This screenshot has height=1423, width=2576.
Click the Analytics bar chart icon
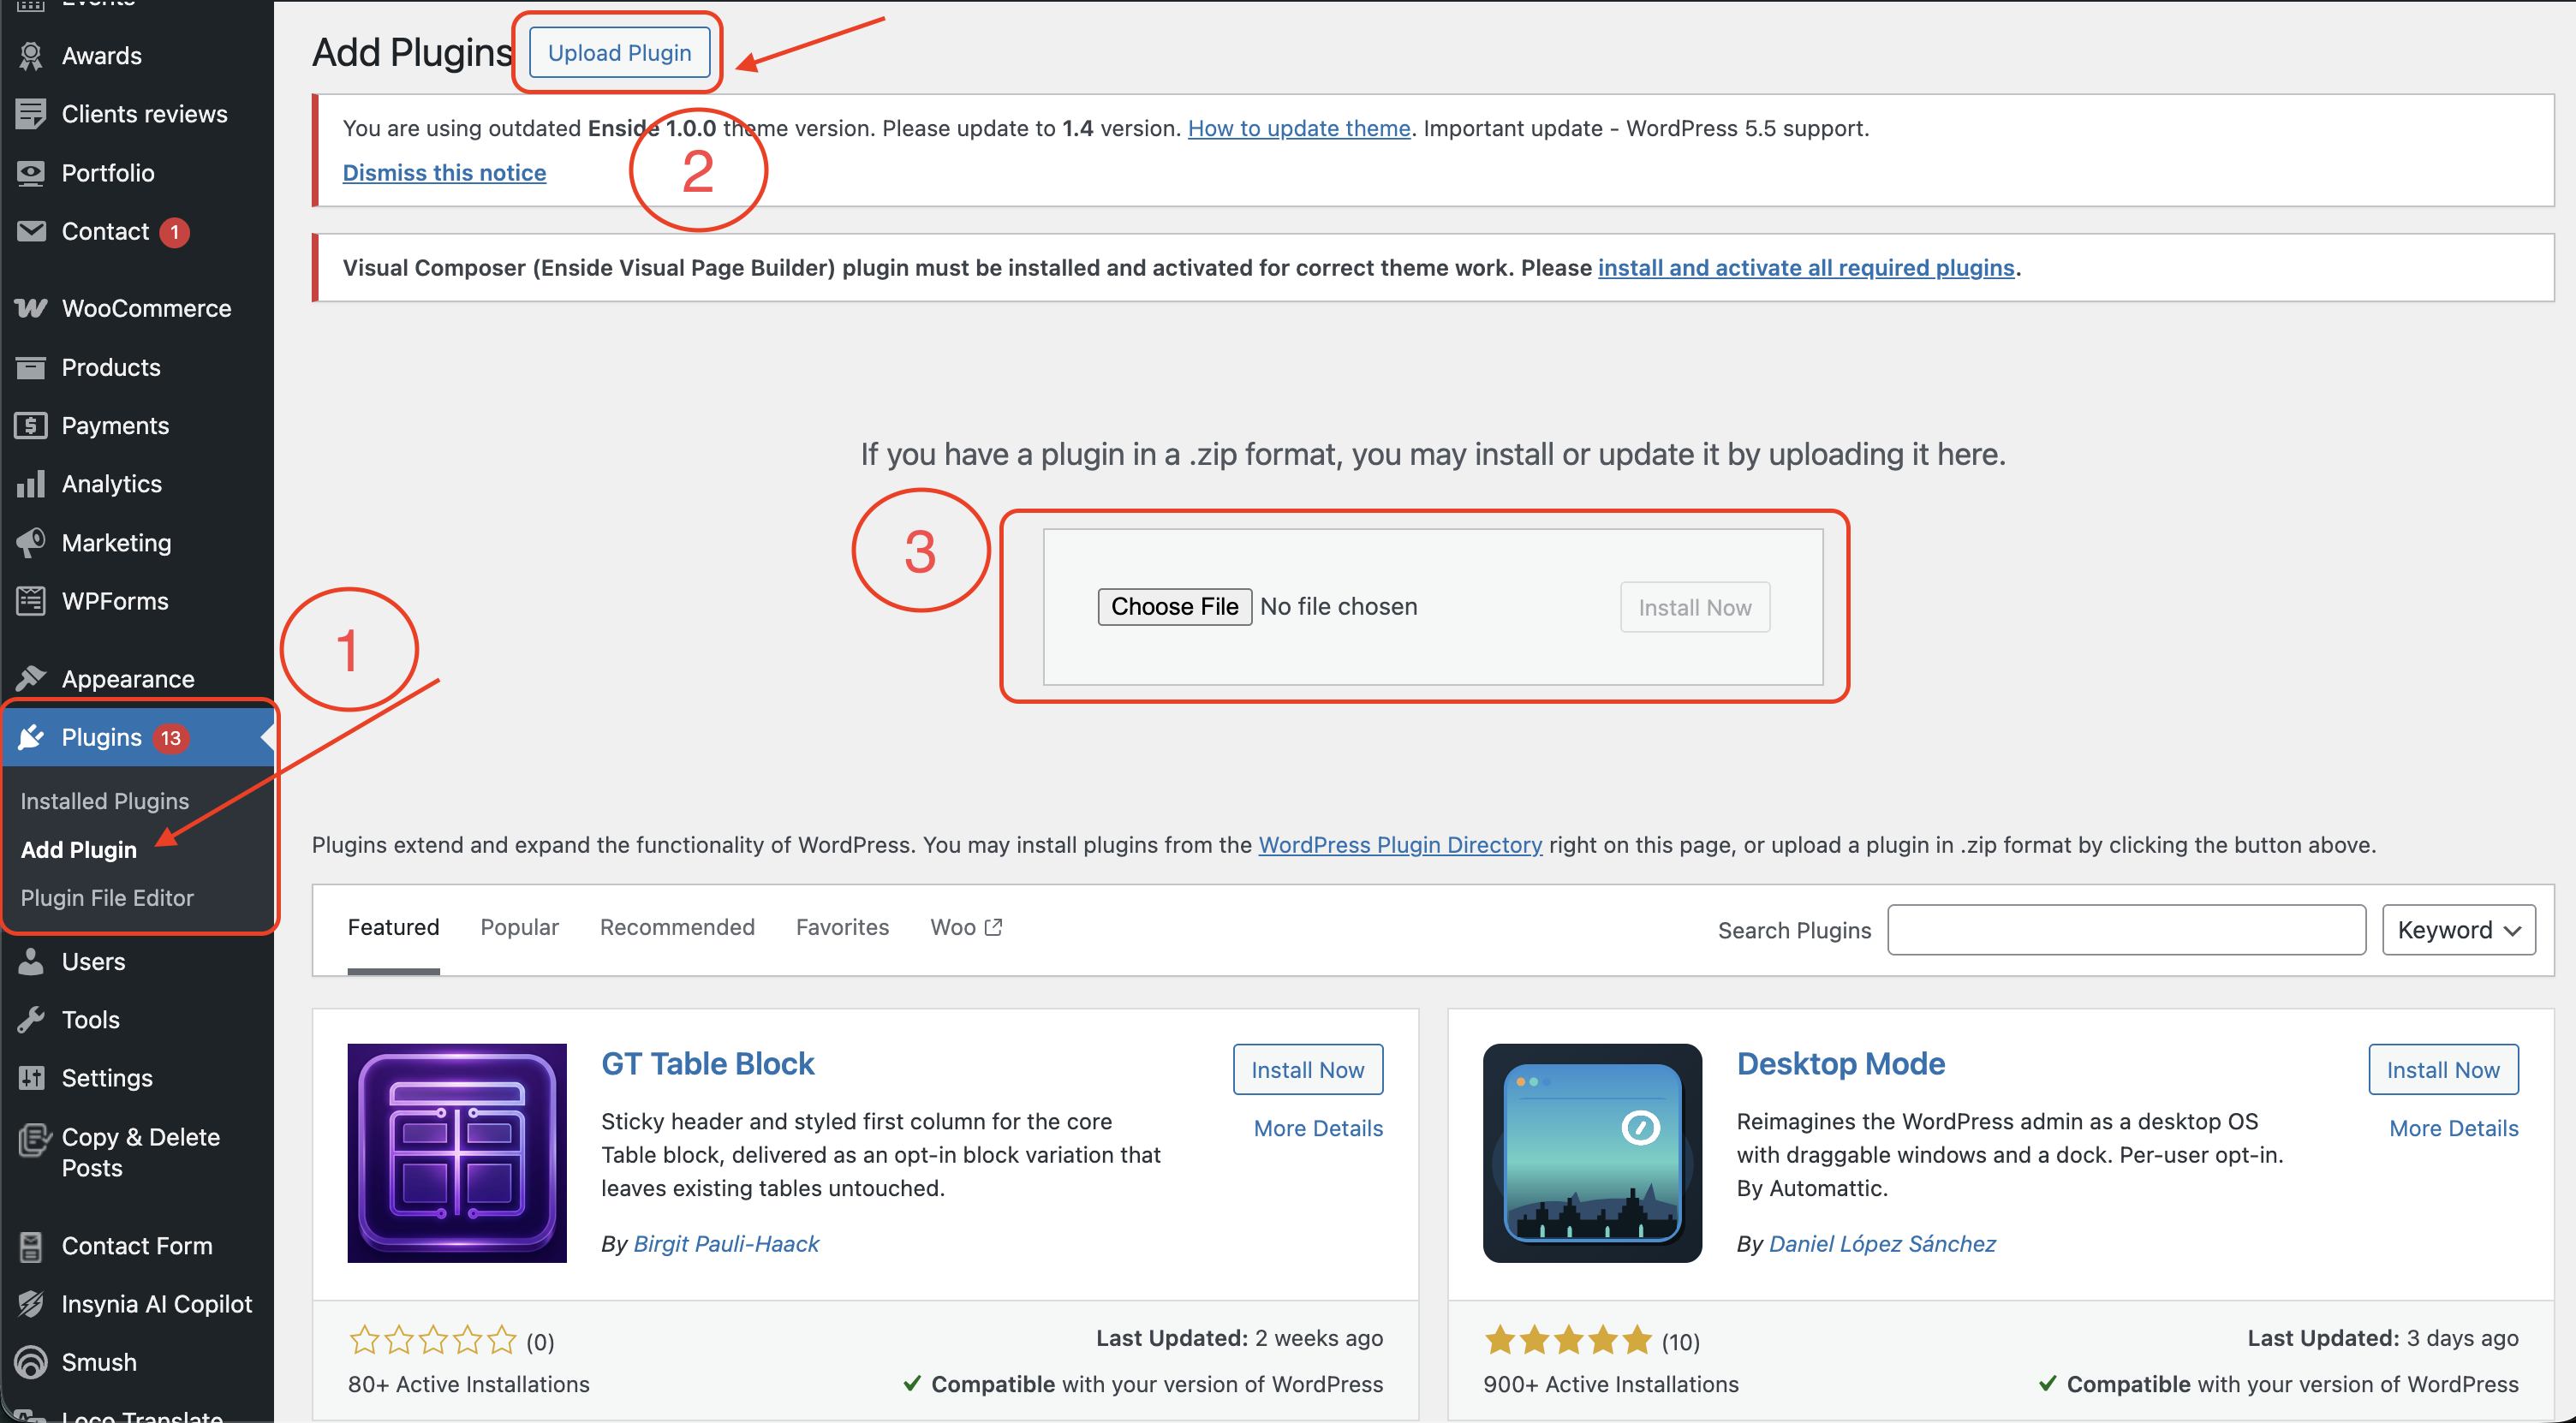coord(31,484)
